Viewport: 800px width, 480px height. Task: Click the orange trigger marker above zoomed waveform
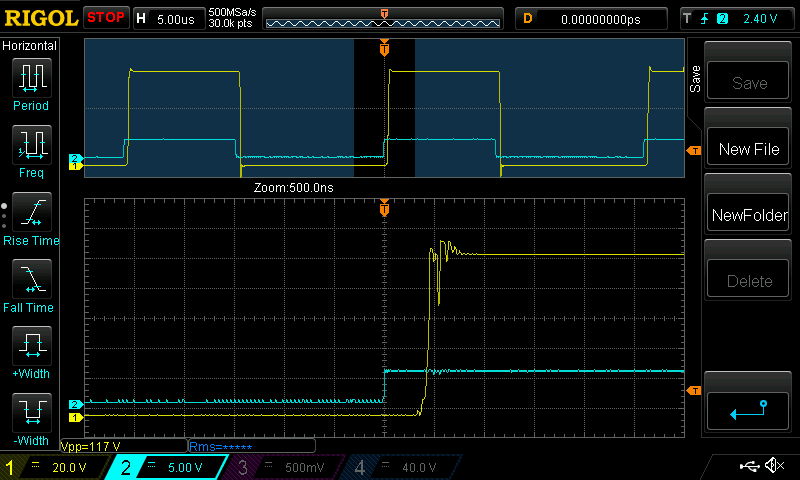384,209
